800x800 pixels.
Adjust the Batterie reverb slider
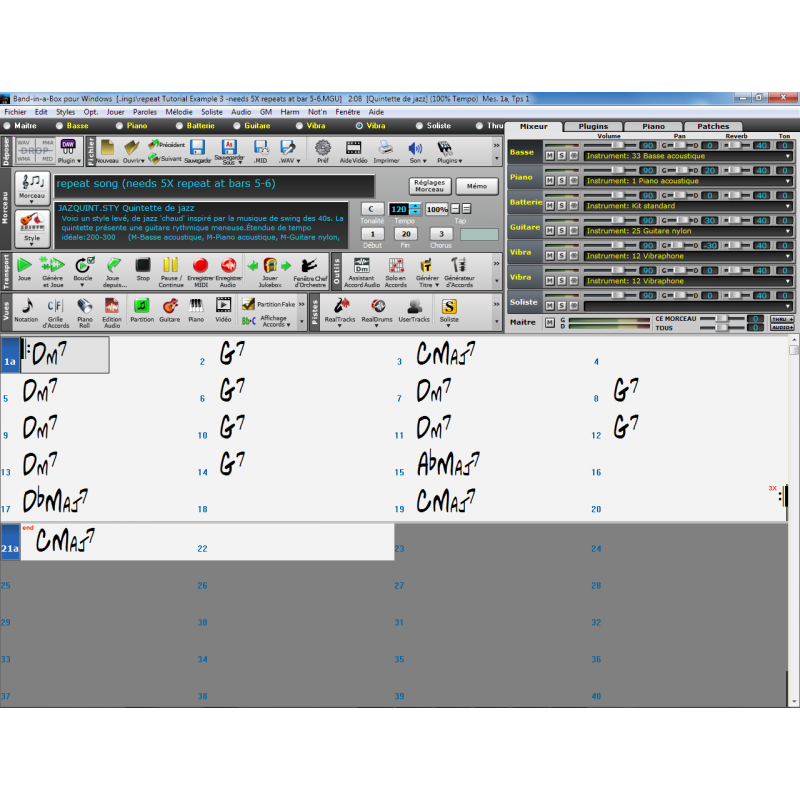click(x=737, y=195)
